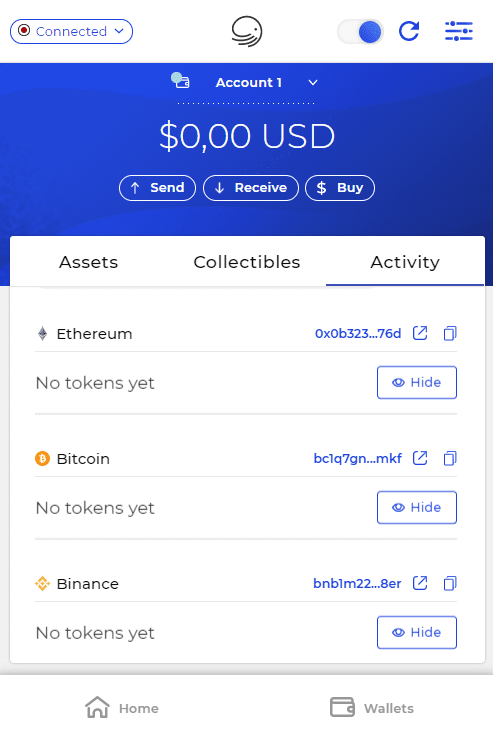Open the settings sliders icon

458,31
